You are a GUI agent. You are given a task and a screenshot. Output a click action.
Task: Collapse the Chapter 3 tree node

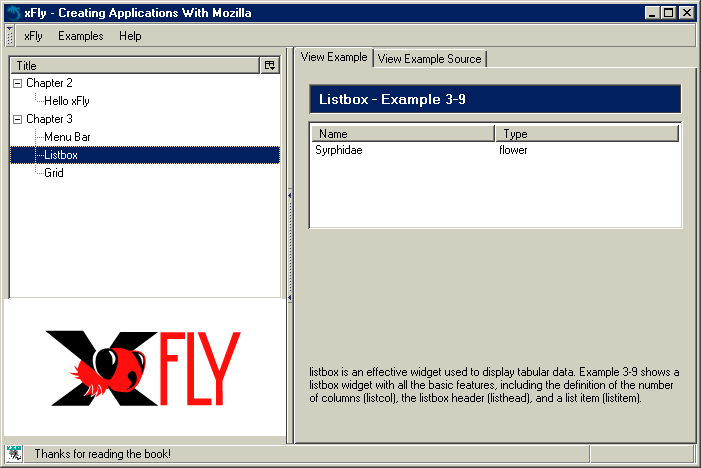pos(17,119)
